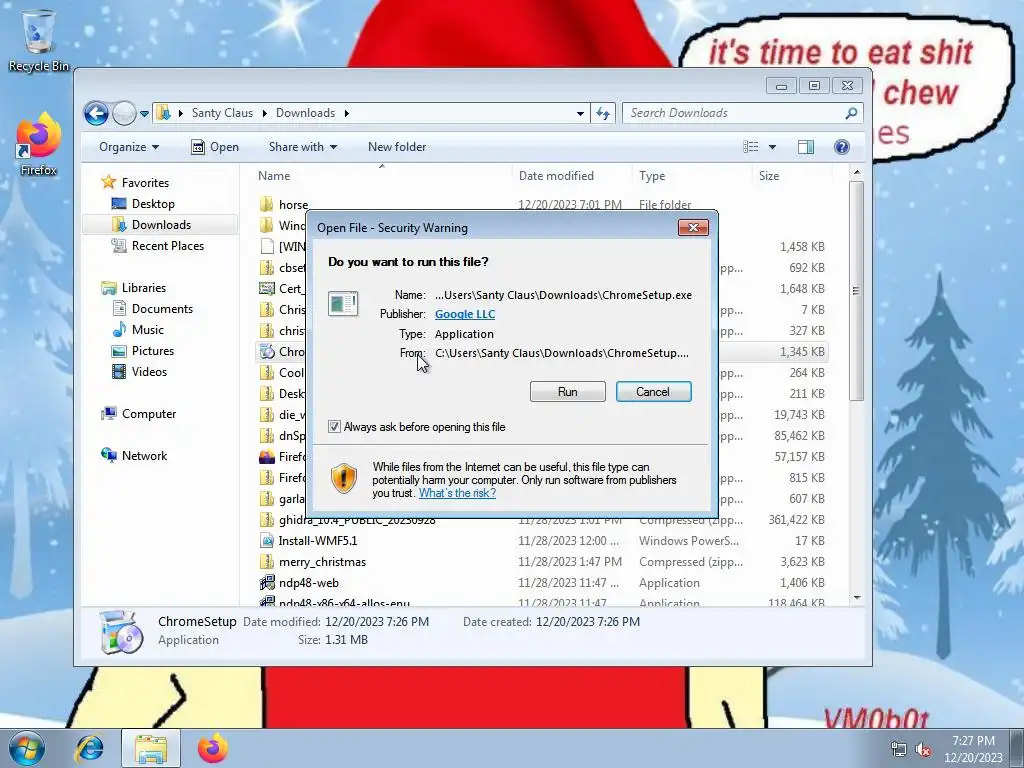Viewport: 1024px width, 768px height.
Task: Select the horse folder
Action: pyautogui.click(x=293, y=204)
